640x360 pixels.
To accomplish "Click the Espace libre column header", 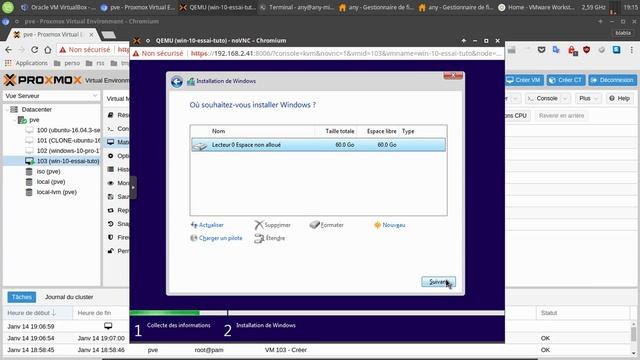I will click(x=381, y=131).
